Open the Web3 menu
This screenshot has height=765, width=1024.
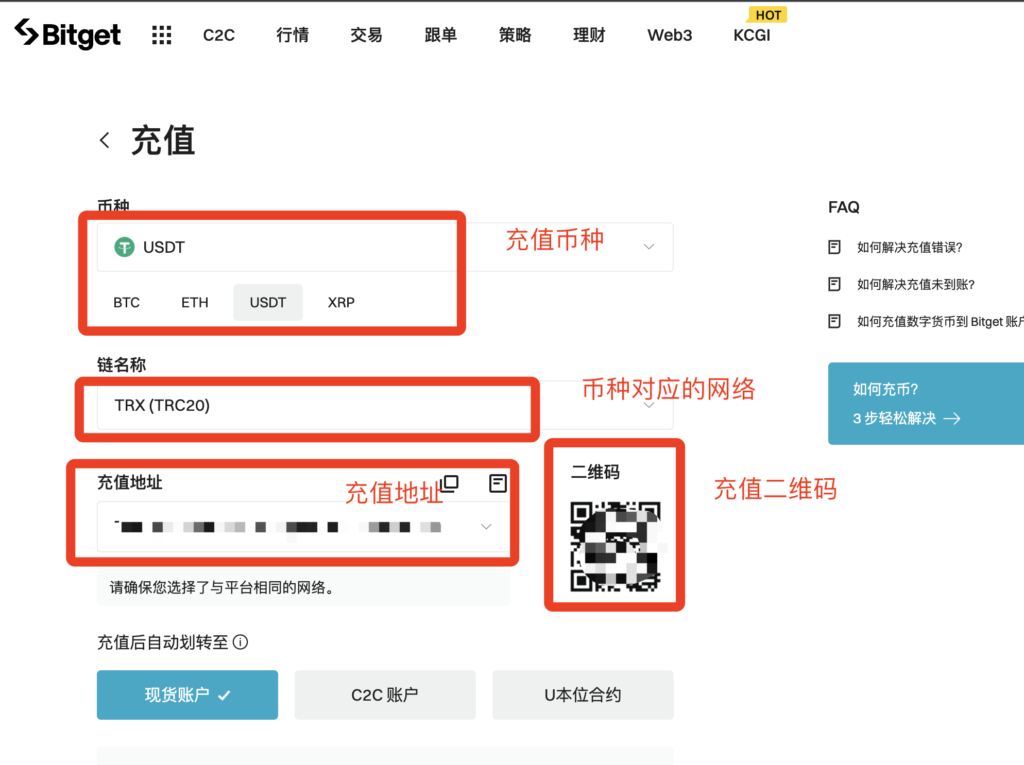(x=669, y=35)
